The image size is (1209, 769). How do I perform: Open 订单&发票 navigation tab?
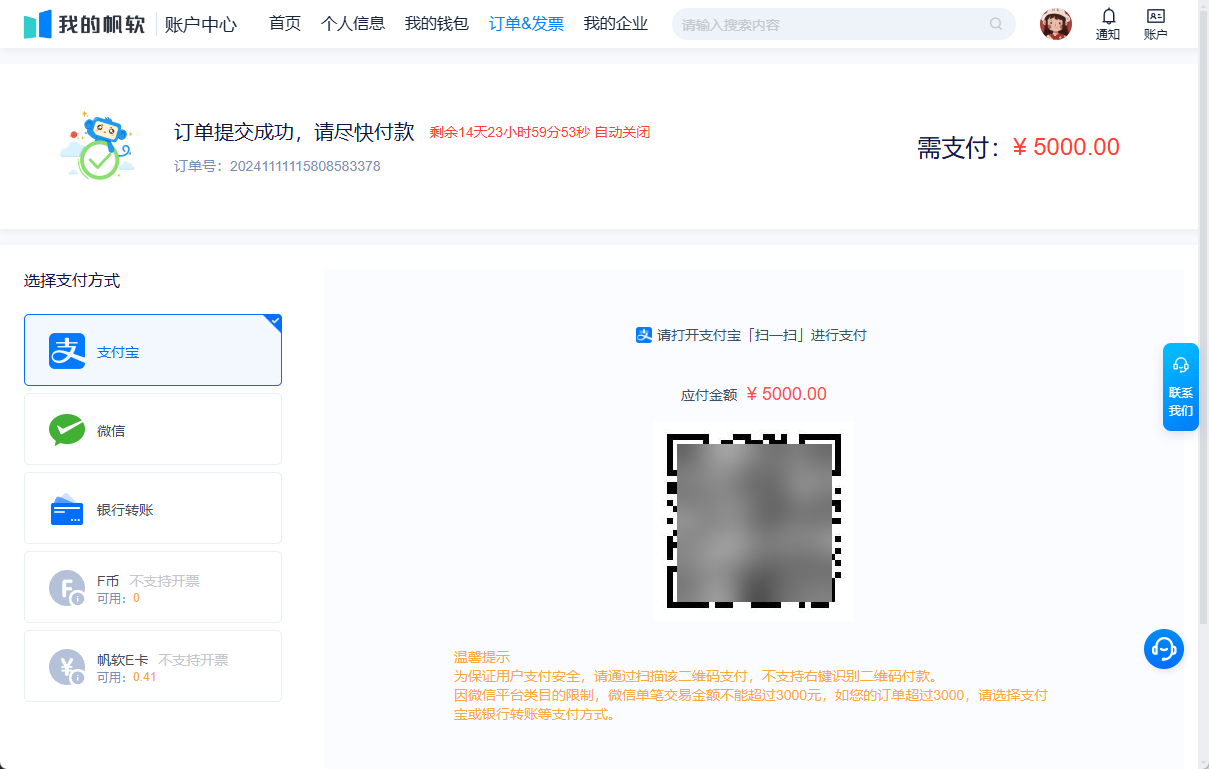[526, 24]
